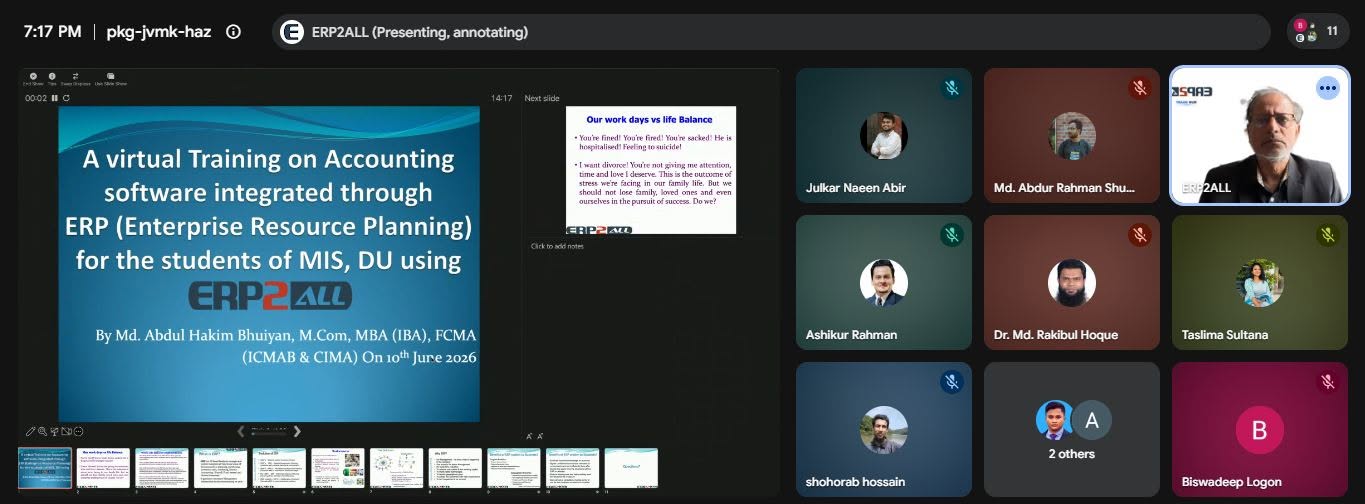
Task: Select Ashikur Rahman's profile avatar
Action: (884, 283)
